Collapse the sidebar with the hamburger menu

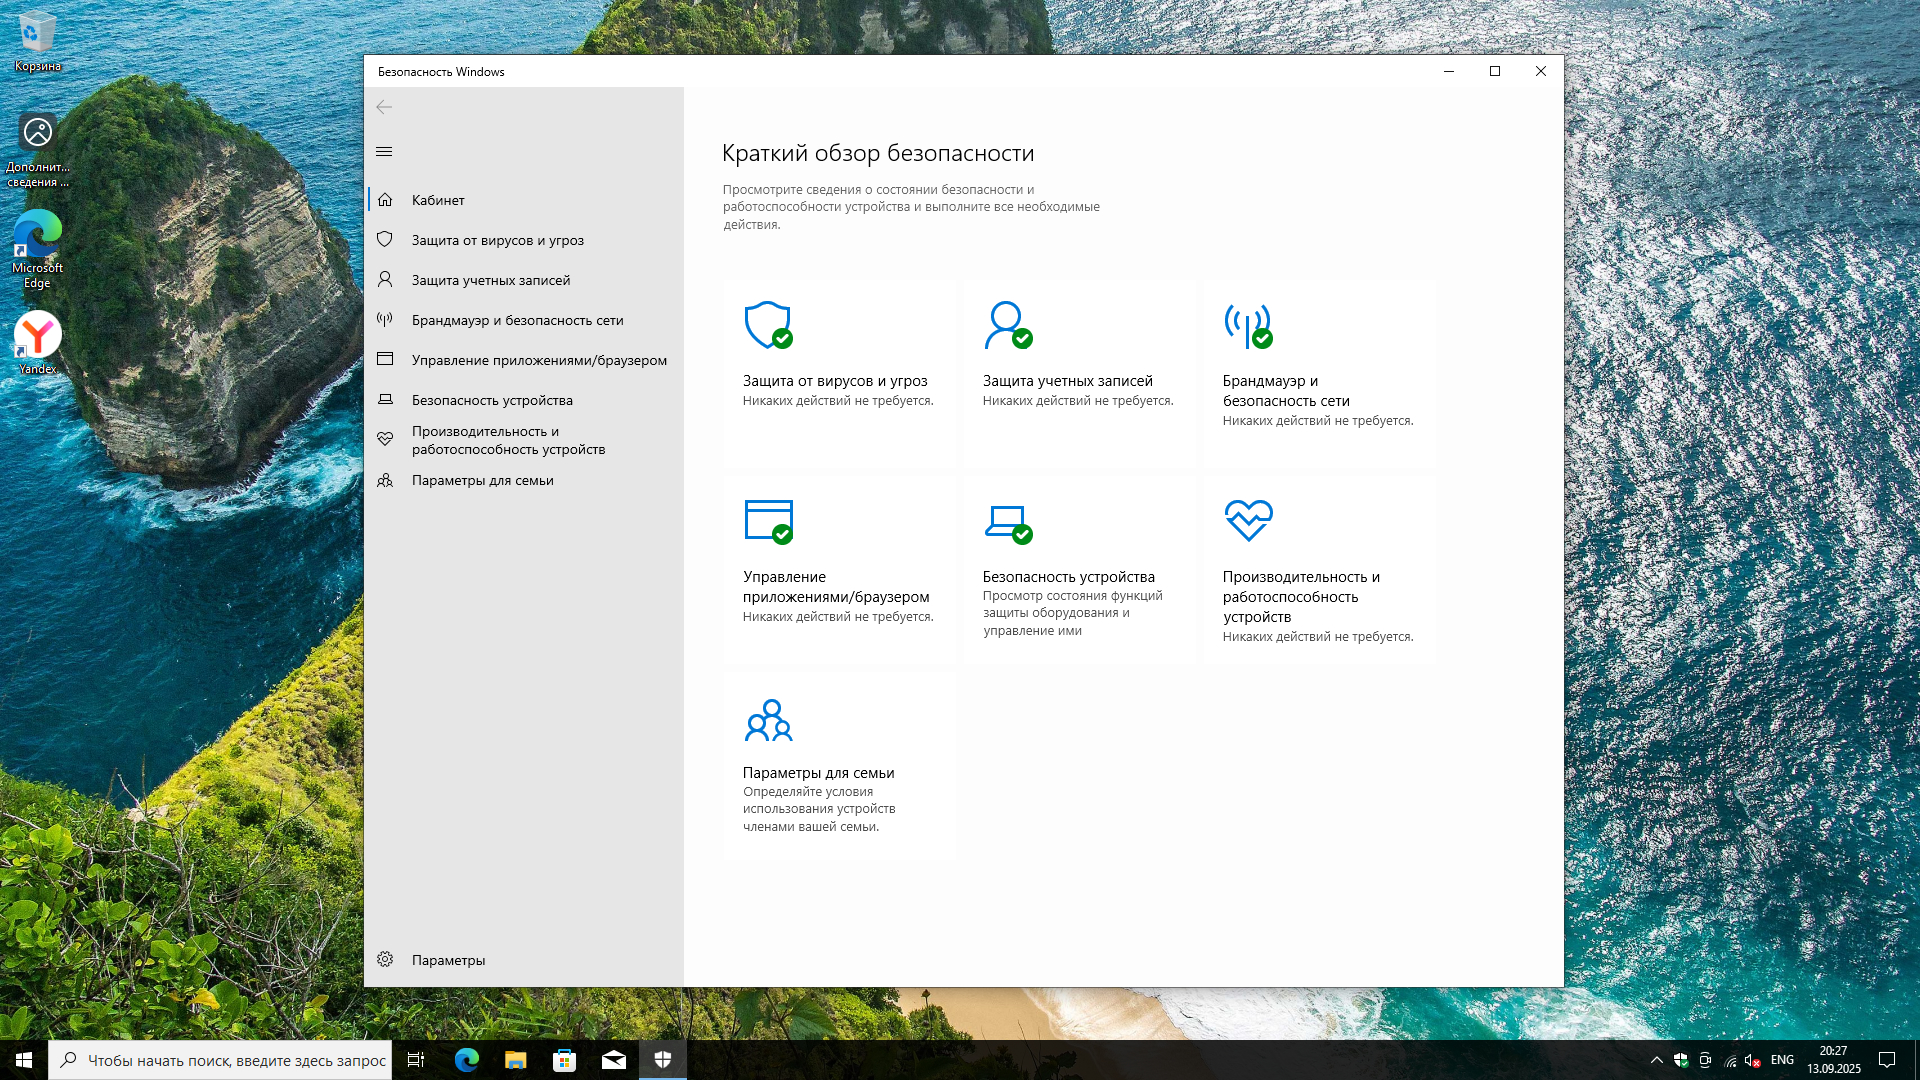pyautogui.click(x=384, y=152)
